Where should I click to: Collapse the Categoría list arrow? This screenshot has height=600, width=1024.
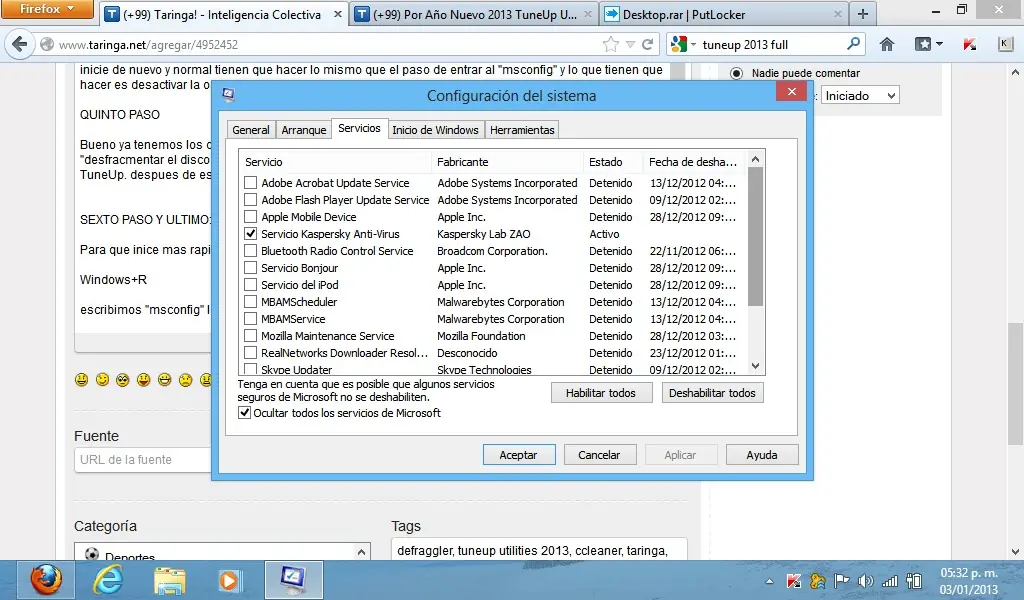361,552
